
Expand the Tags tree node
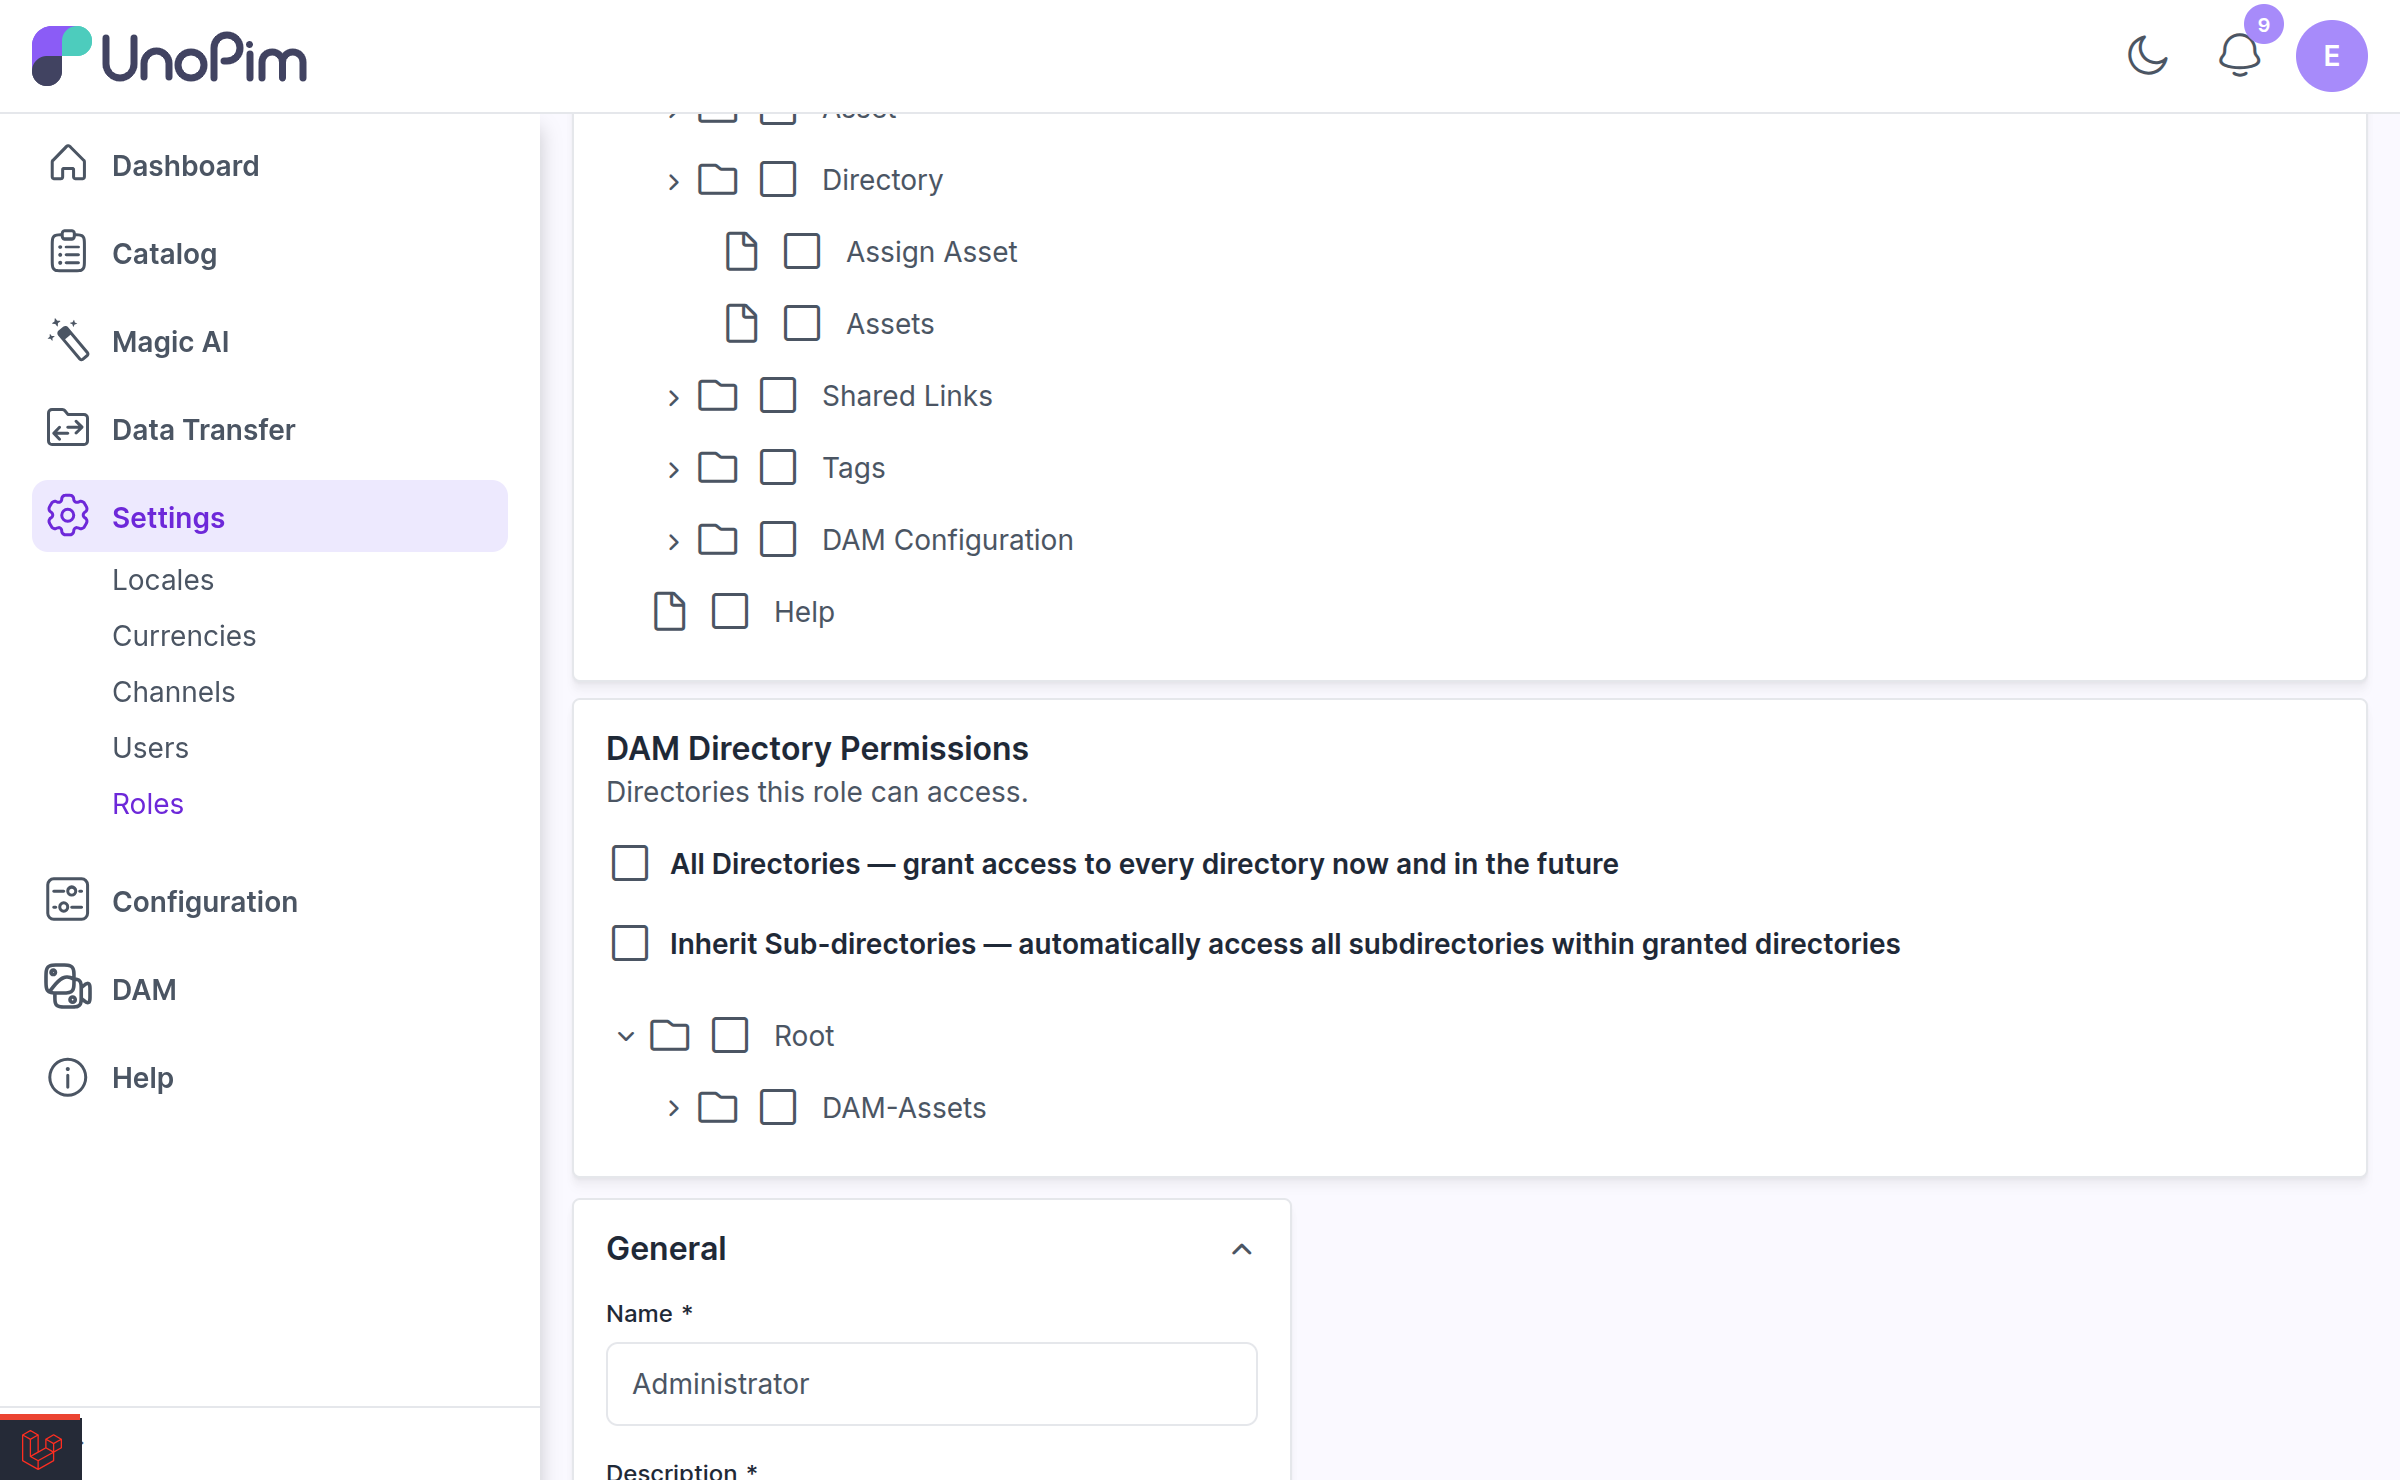(x=674, y=469)
